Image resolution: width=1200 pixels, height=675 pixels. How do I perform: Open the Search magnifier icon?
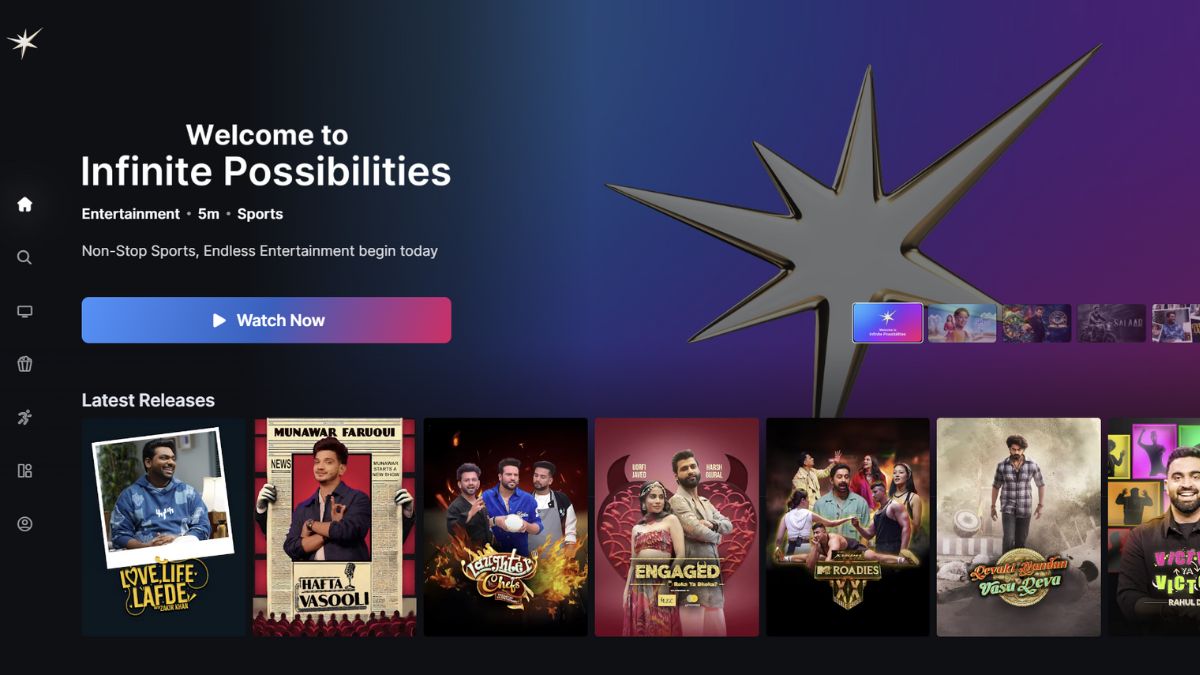coord(25,257)
